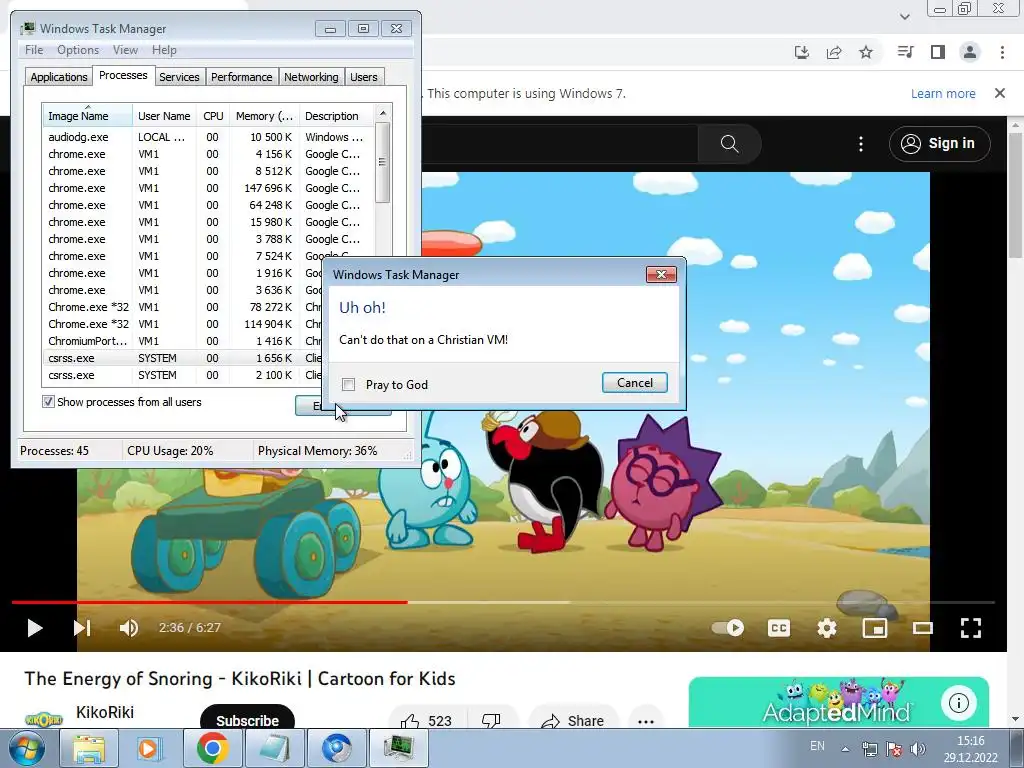Open Chrome media controls icon

click(905, 52)
